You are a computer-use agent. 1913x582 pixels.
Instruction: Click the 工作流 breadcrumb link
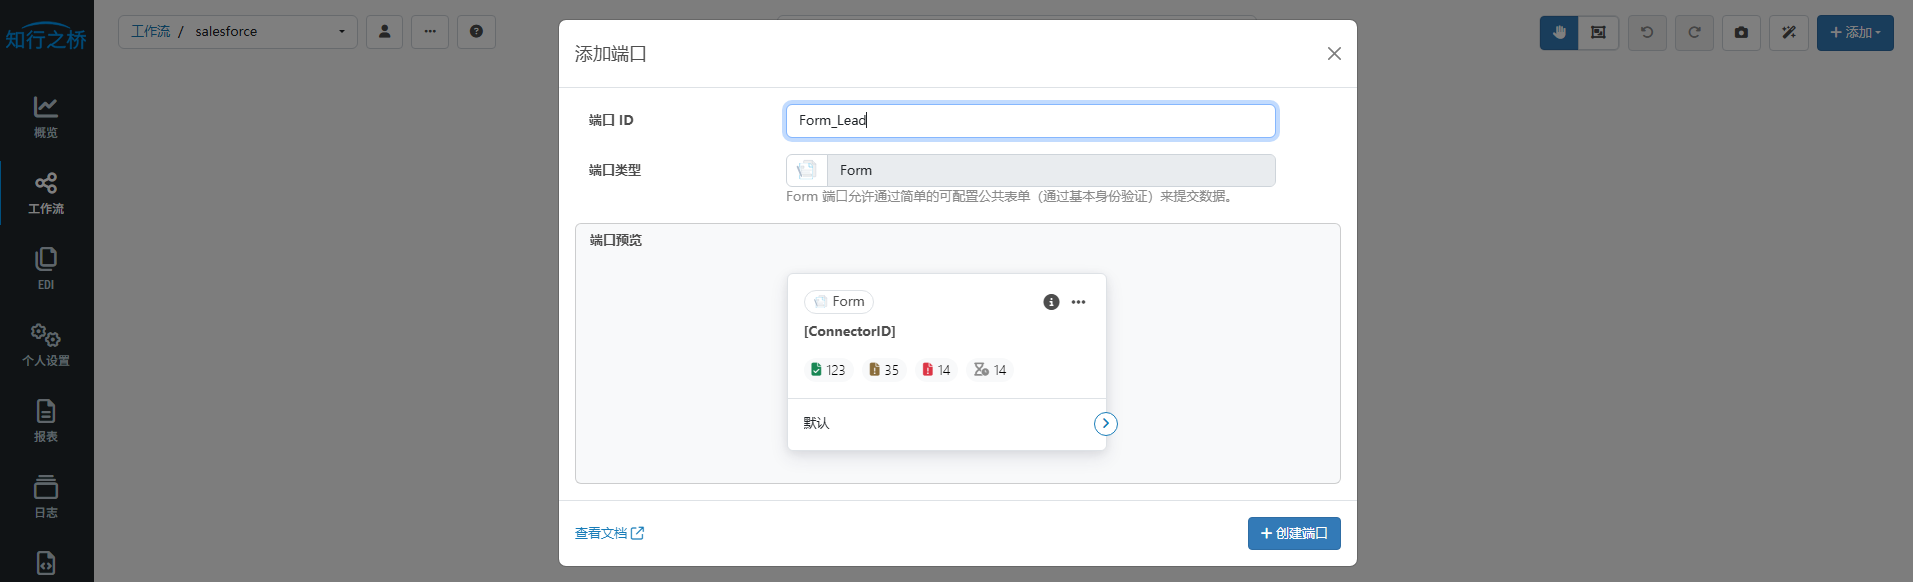point(151,32)
